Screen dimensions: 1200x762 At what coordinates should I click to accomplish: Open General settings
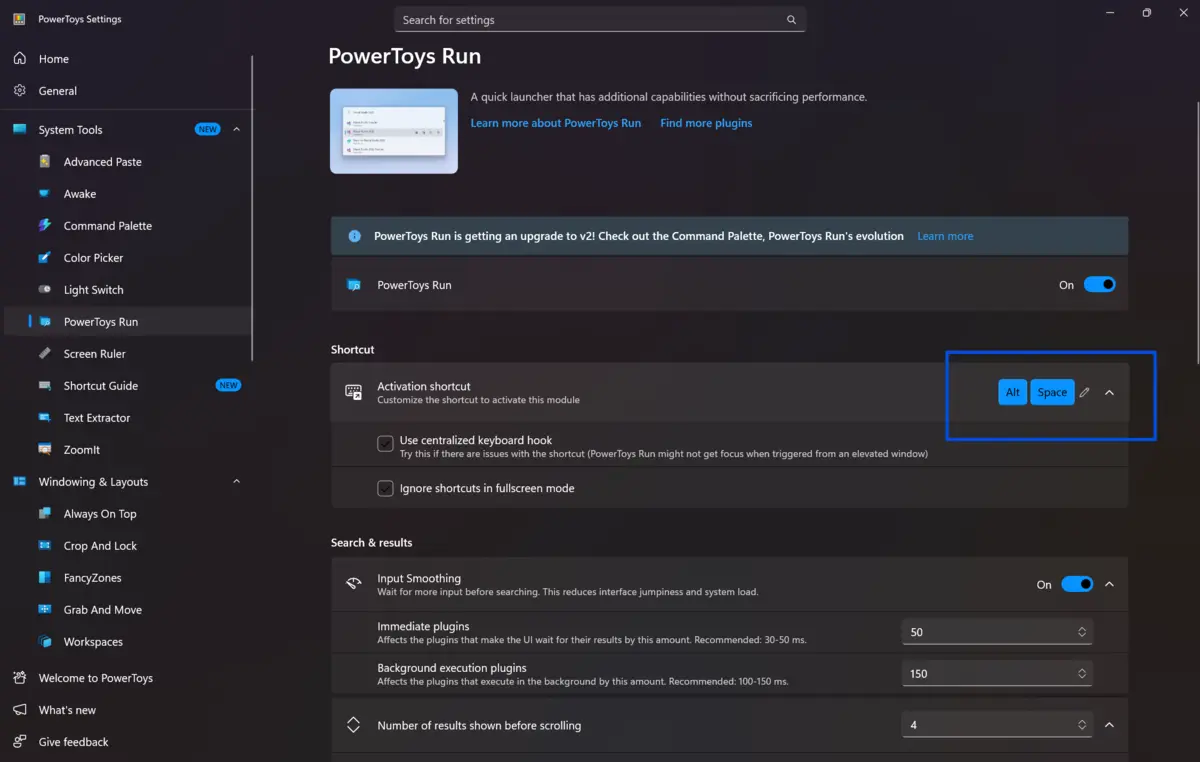click(x=57, y=91)
